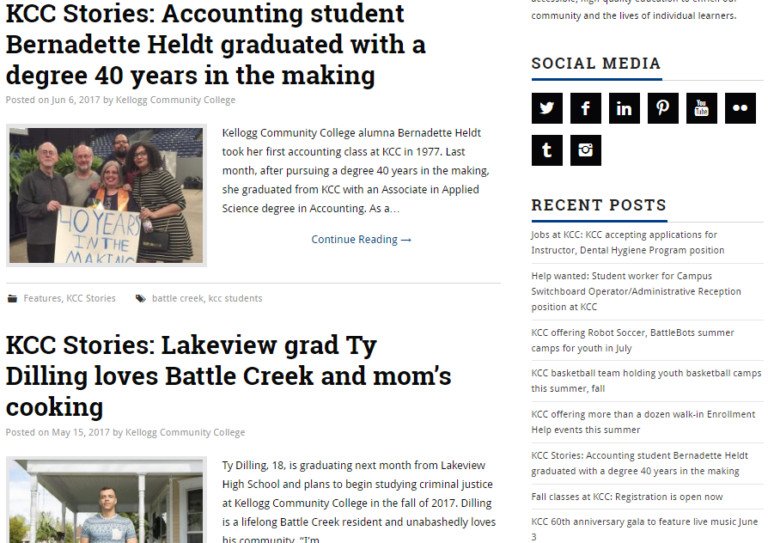Open the LinkedIn social media icon
This screenshot has width=768, height=543.
click(624, 108)
